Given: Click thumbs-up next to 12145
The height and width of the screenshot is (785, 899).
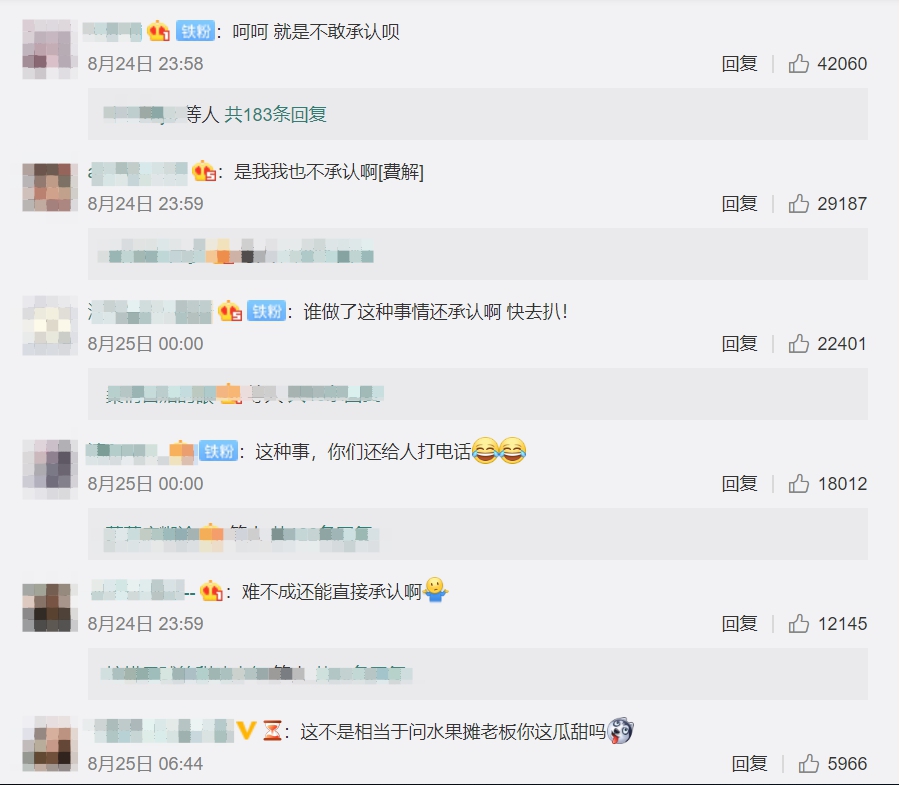Looking at the screenshot, I should click(799, 623).
